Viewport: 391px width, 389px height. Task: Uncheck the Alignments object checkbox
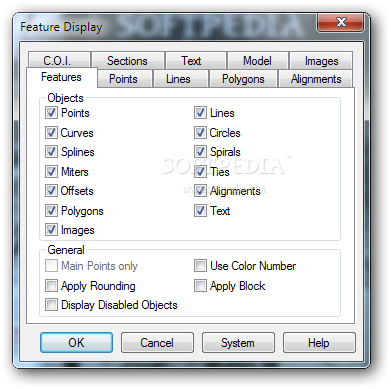pos(200,191)
